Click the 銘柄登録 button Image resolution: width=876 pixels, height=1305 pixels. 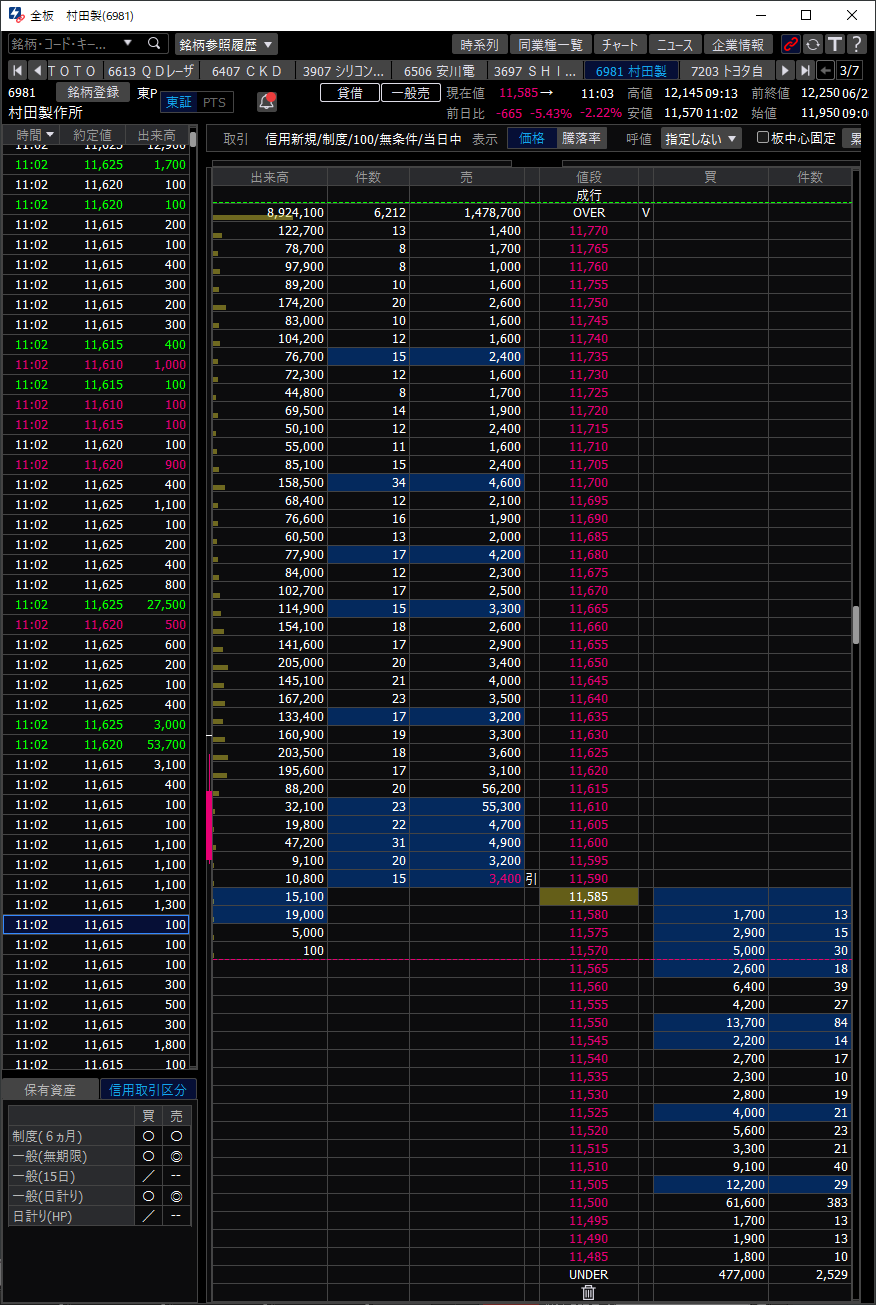[x=93, y=92]
